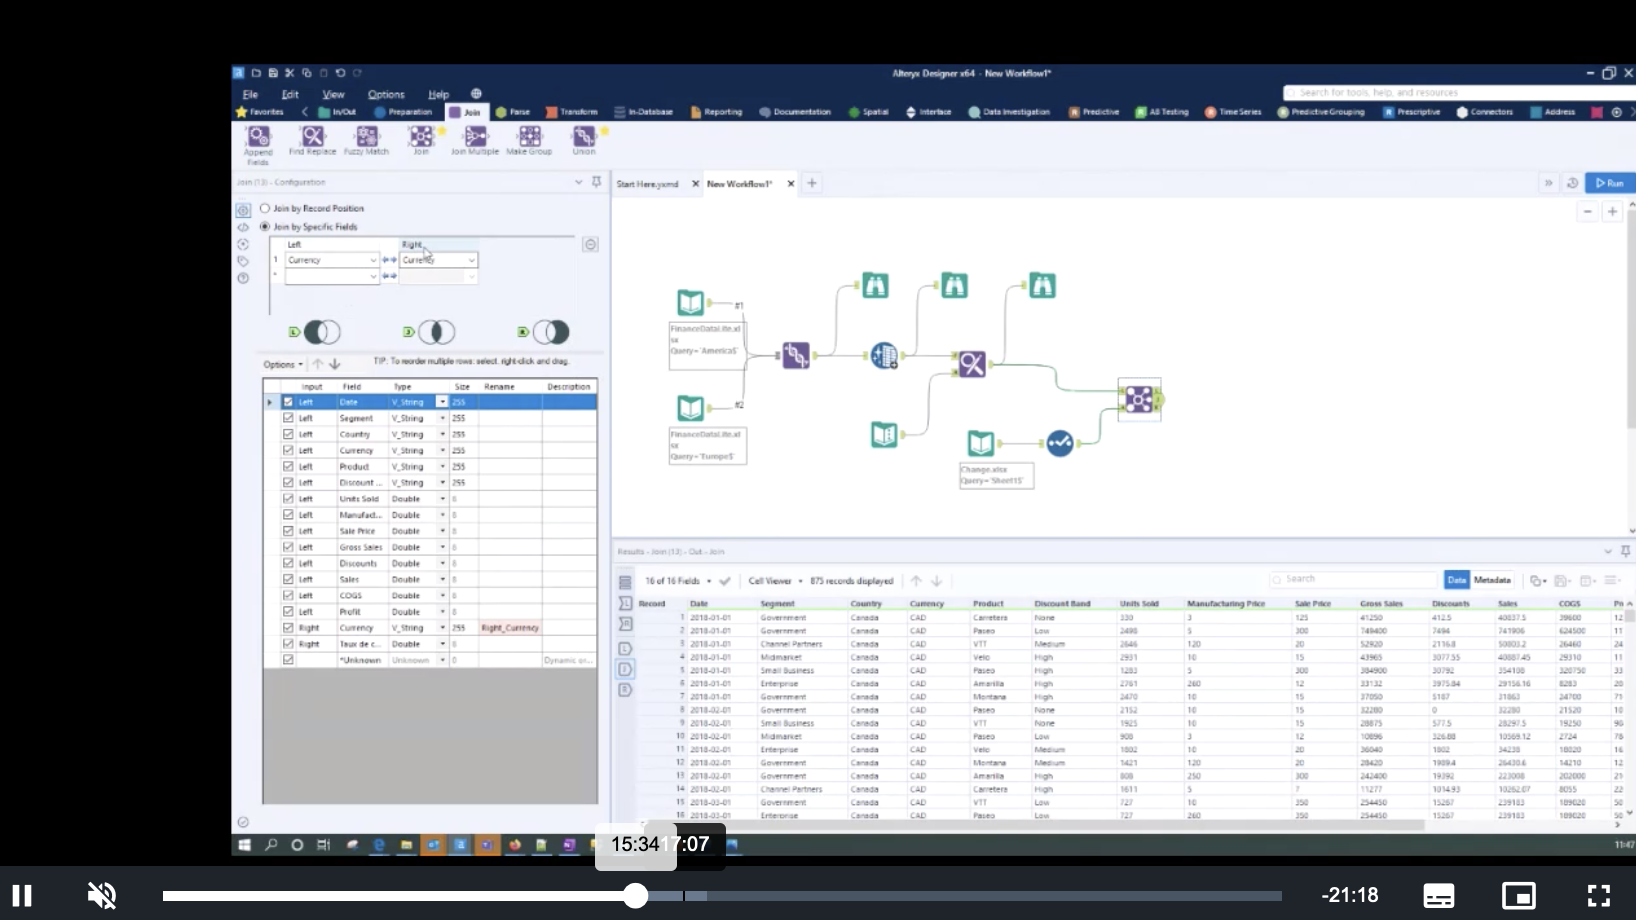
Task: Click the Run button to execute the workflow
Action: [1611, 183]
